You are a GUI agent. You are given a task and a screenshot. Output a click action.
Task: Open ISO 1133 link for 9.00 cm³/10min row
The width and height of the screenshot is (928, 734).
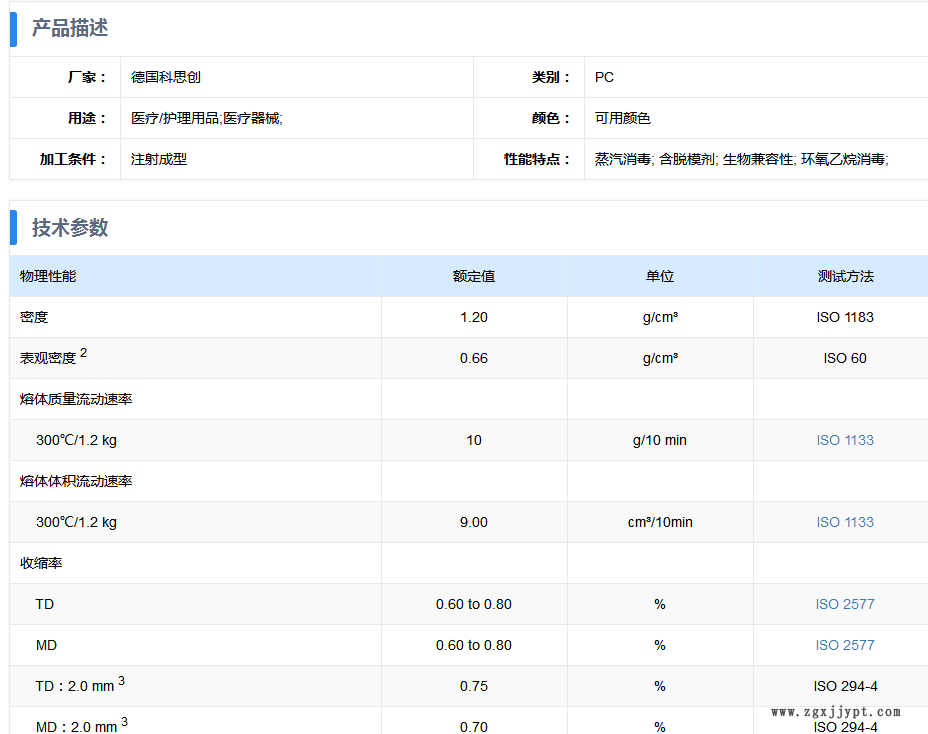point(844,522)
